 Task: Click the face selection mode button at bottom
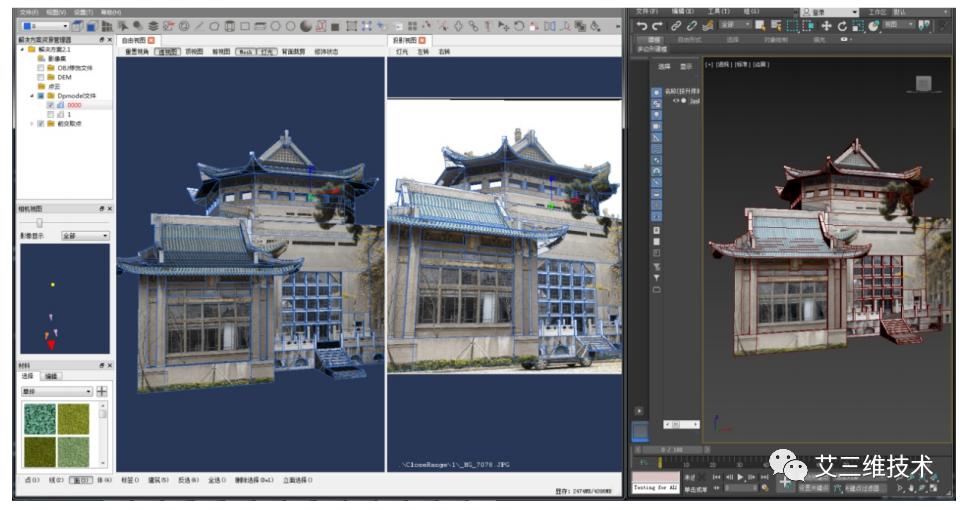click(x=81, y=480)
